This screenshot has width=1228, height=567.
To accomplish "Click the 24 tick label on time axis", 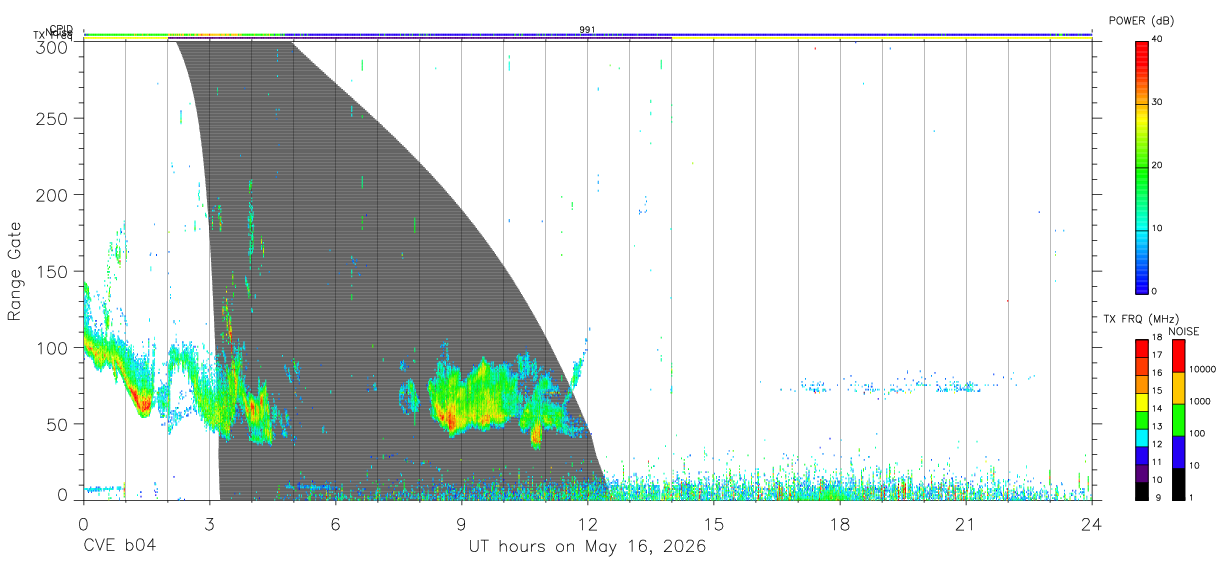I will click(1091, 523).
